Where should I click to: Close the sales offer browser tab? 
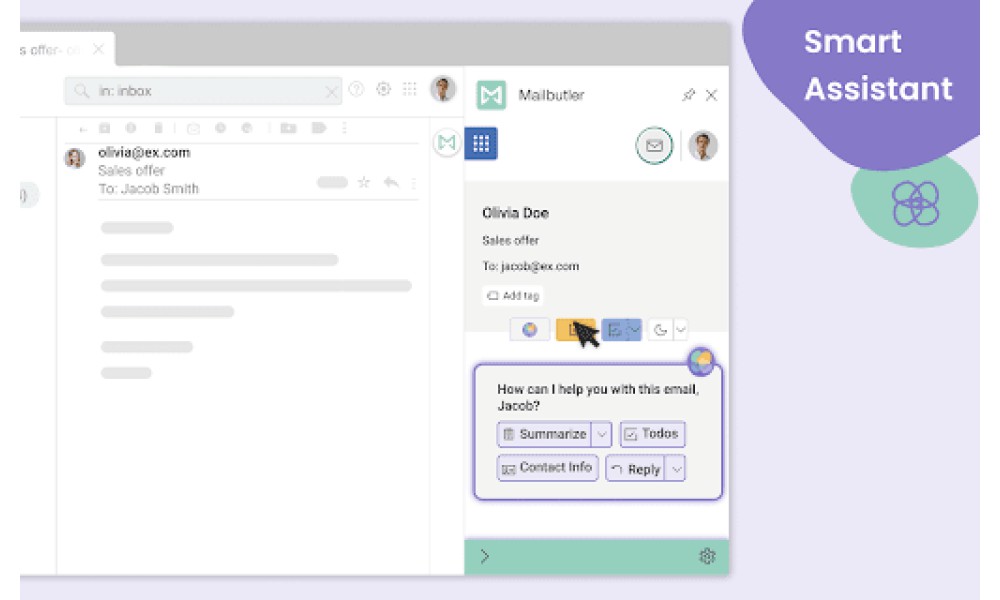pos(98,49)
